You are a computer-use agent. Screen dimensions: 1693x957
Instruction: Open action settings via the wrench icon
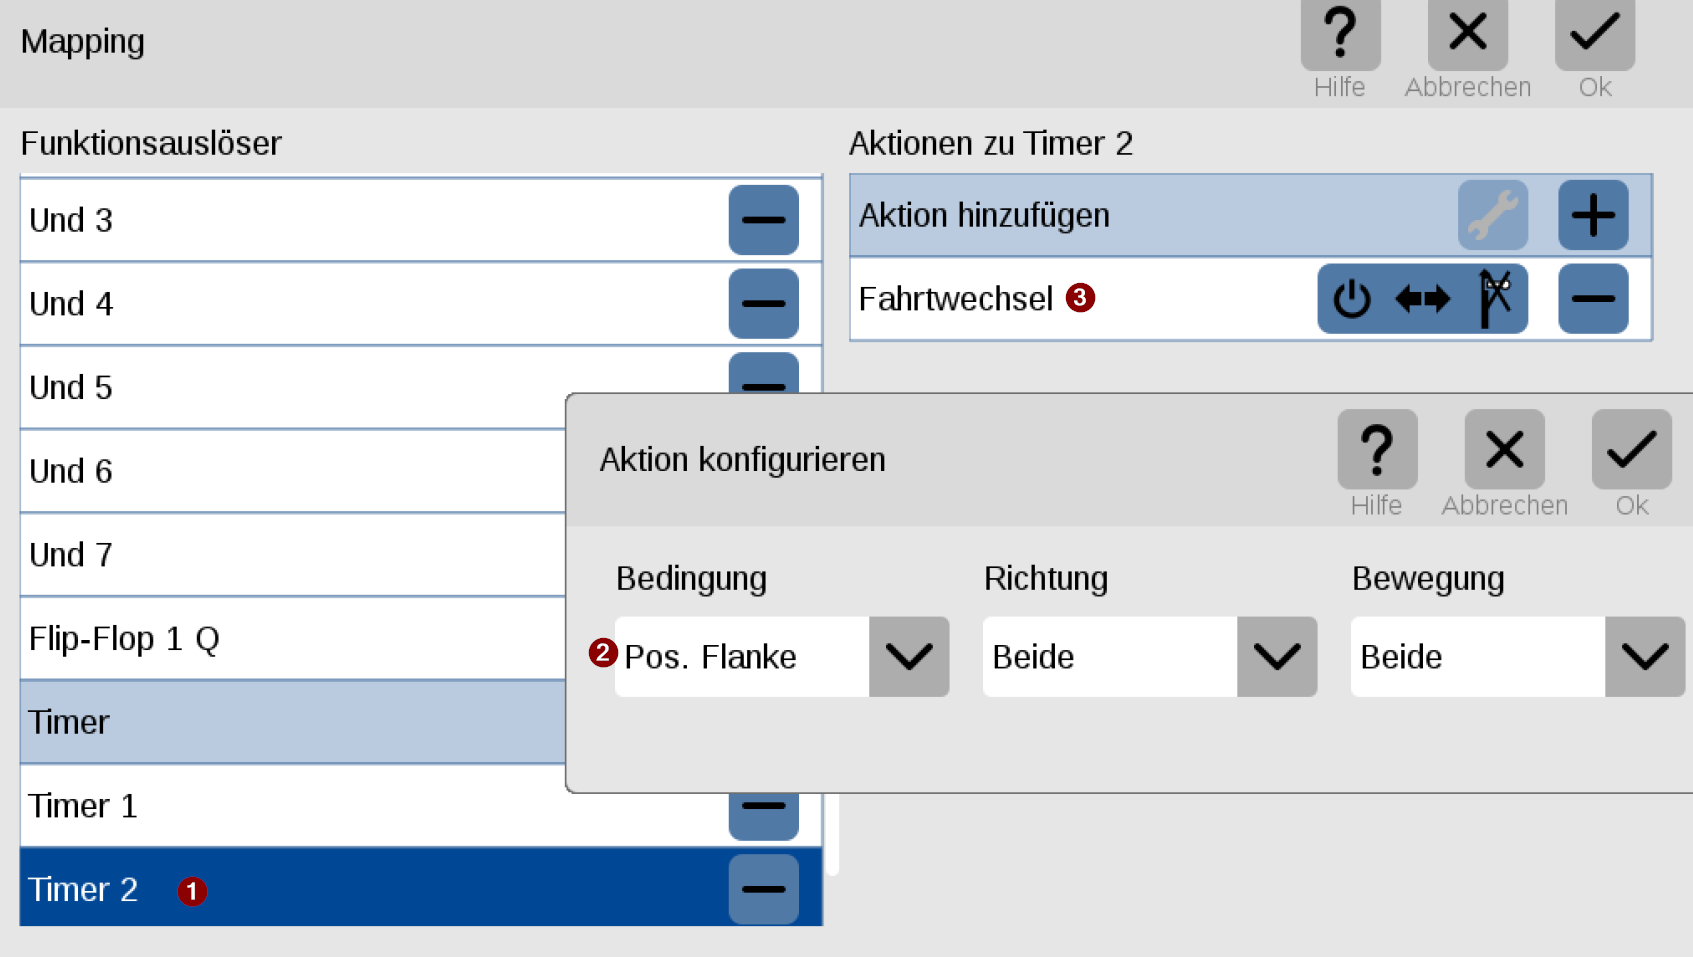[x=1493, y=215]
